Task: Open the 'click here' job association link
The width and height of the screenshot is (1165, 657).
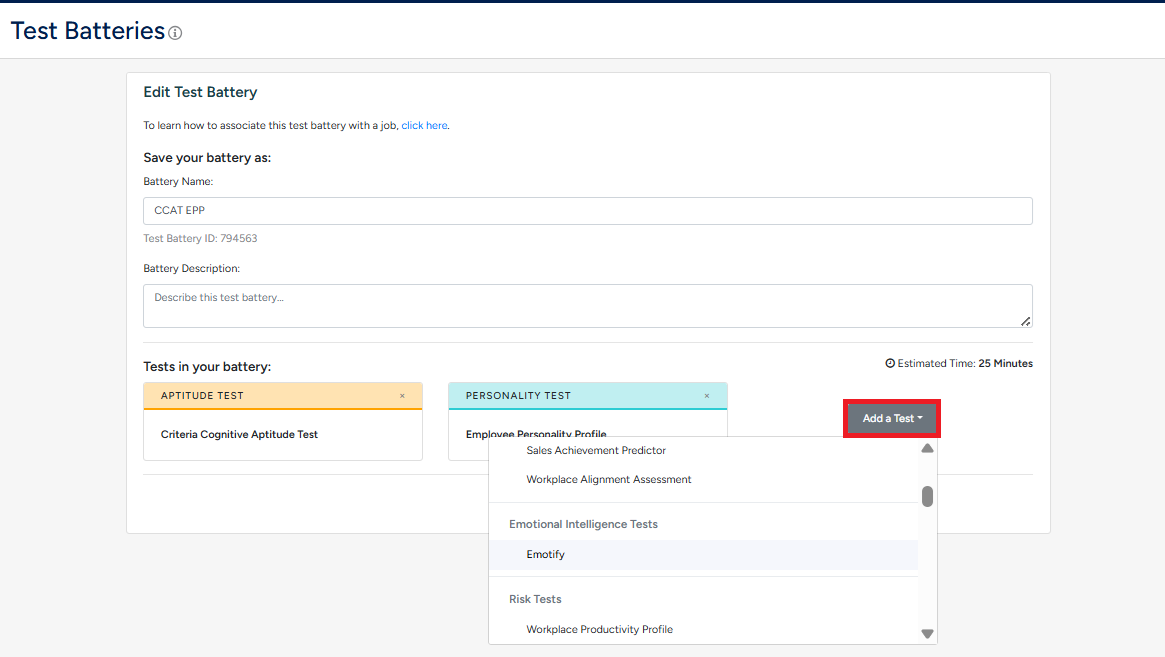Action: tap(424, 126)
